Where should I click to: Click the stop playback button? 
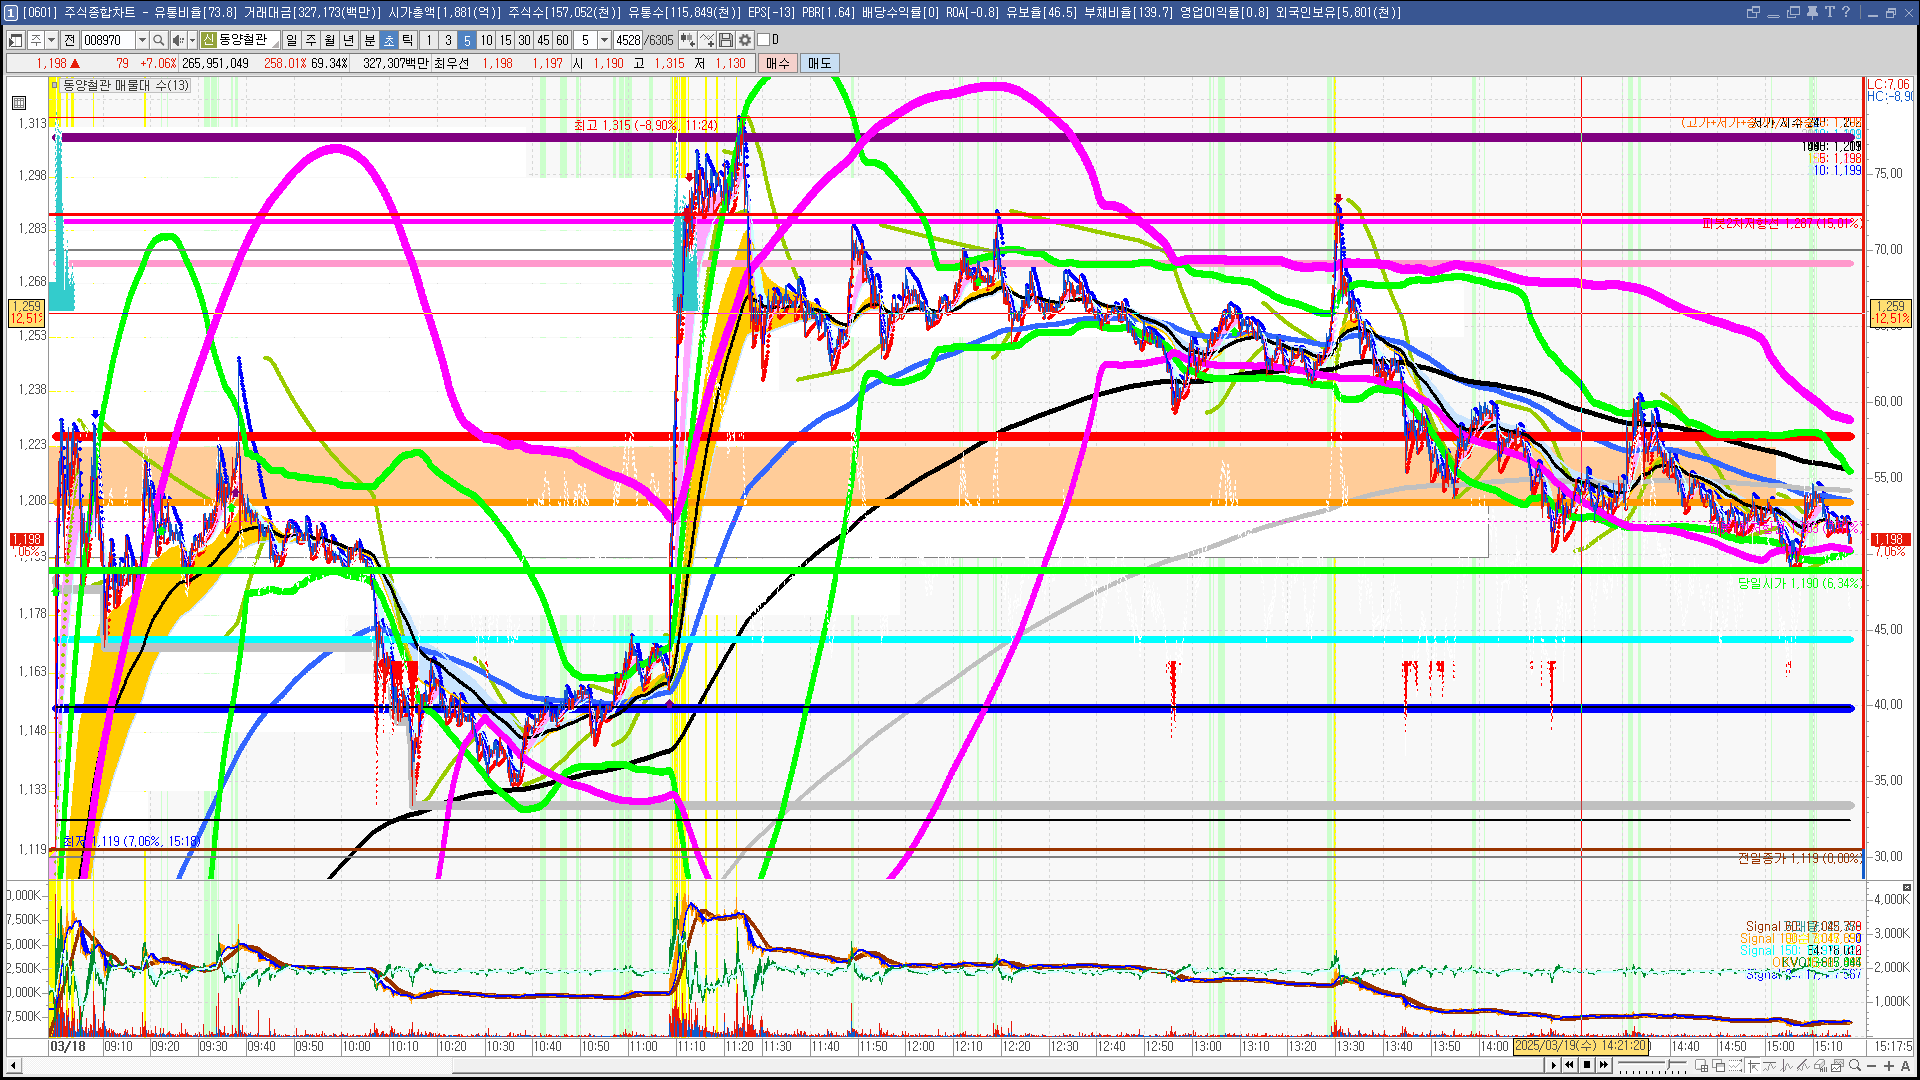pos(1587,1065)
